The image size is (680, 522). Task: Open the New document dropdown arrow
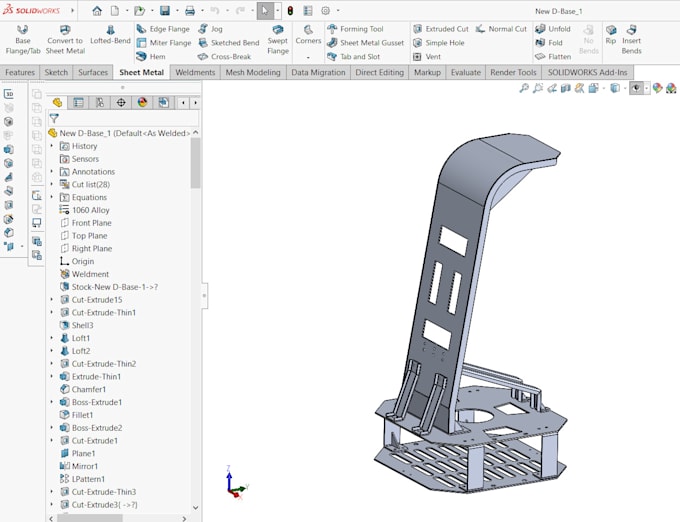click(127, 11)
